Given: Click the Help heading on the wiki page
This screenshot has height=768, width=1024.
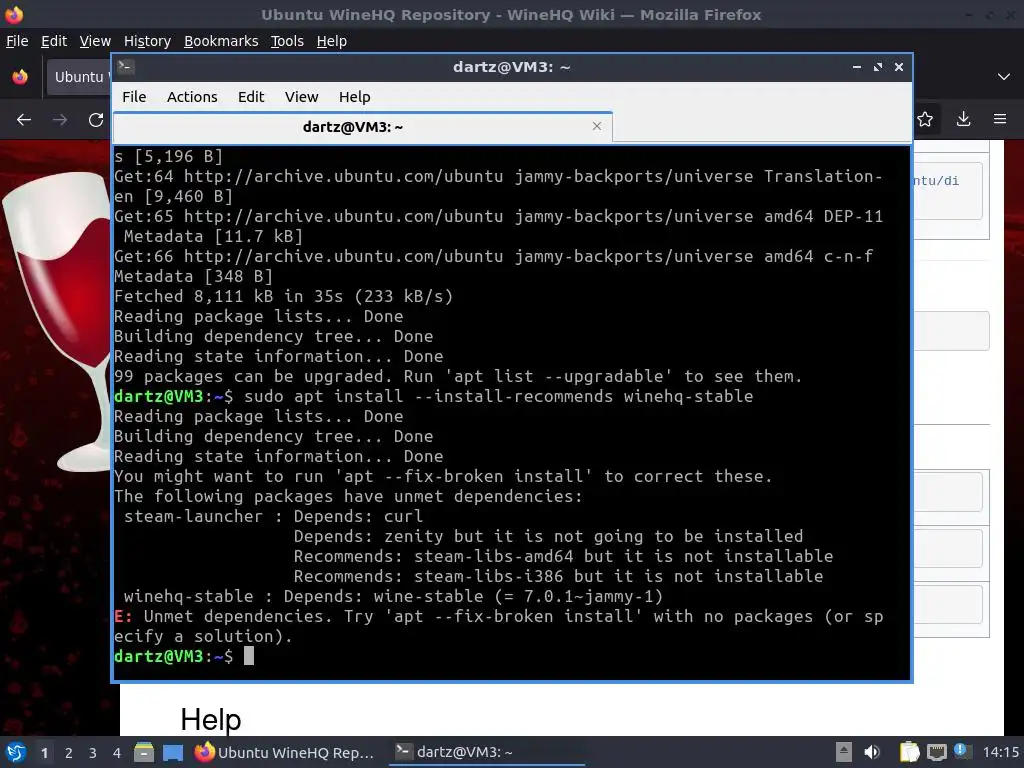Looking at the screenshot, I should (210, 720).
